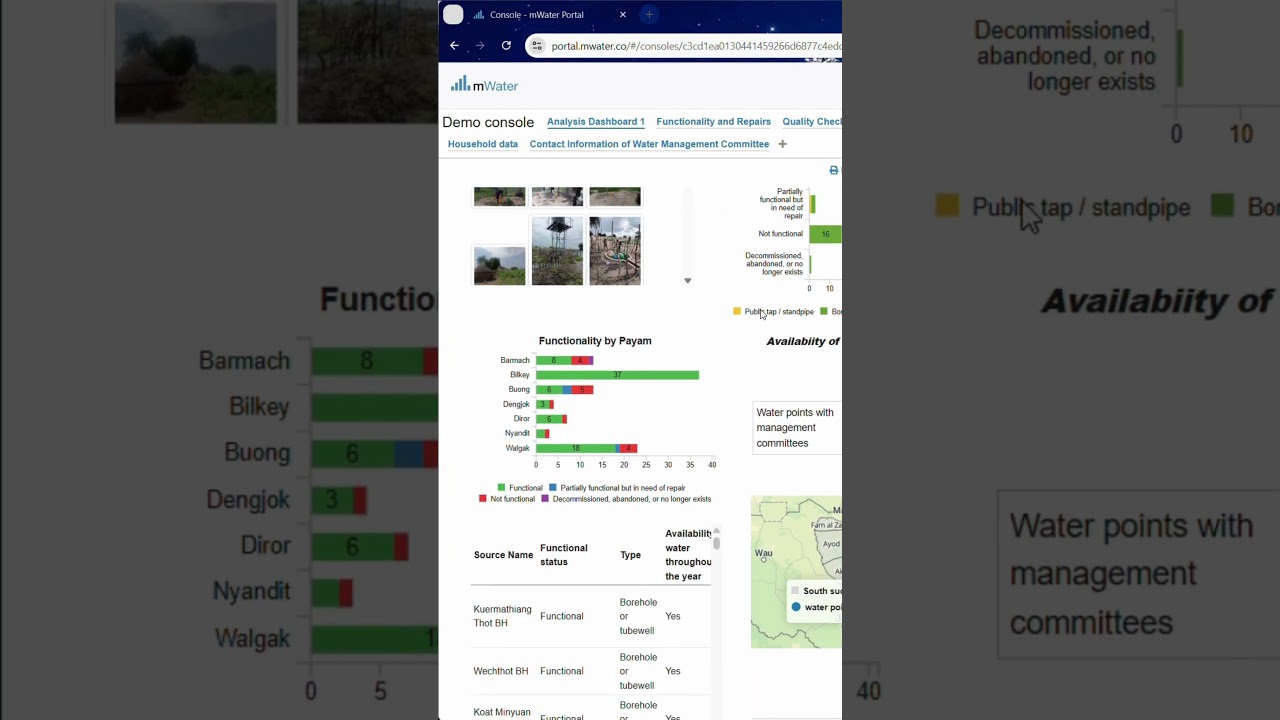Click the green Borehole legend swatch
The height and width of the screenshot is (720, 1280).
824,312
